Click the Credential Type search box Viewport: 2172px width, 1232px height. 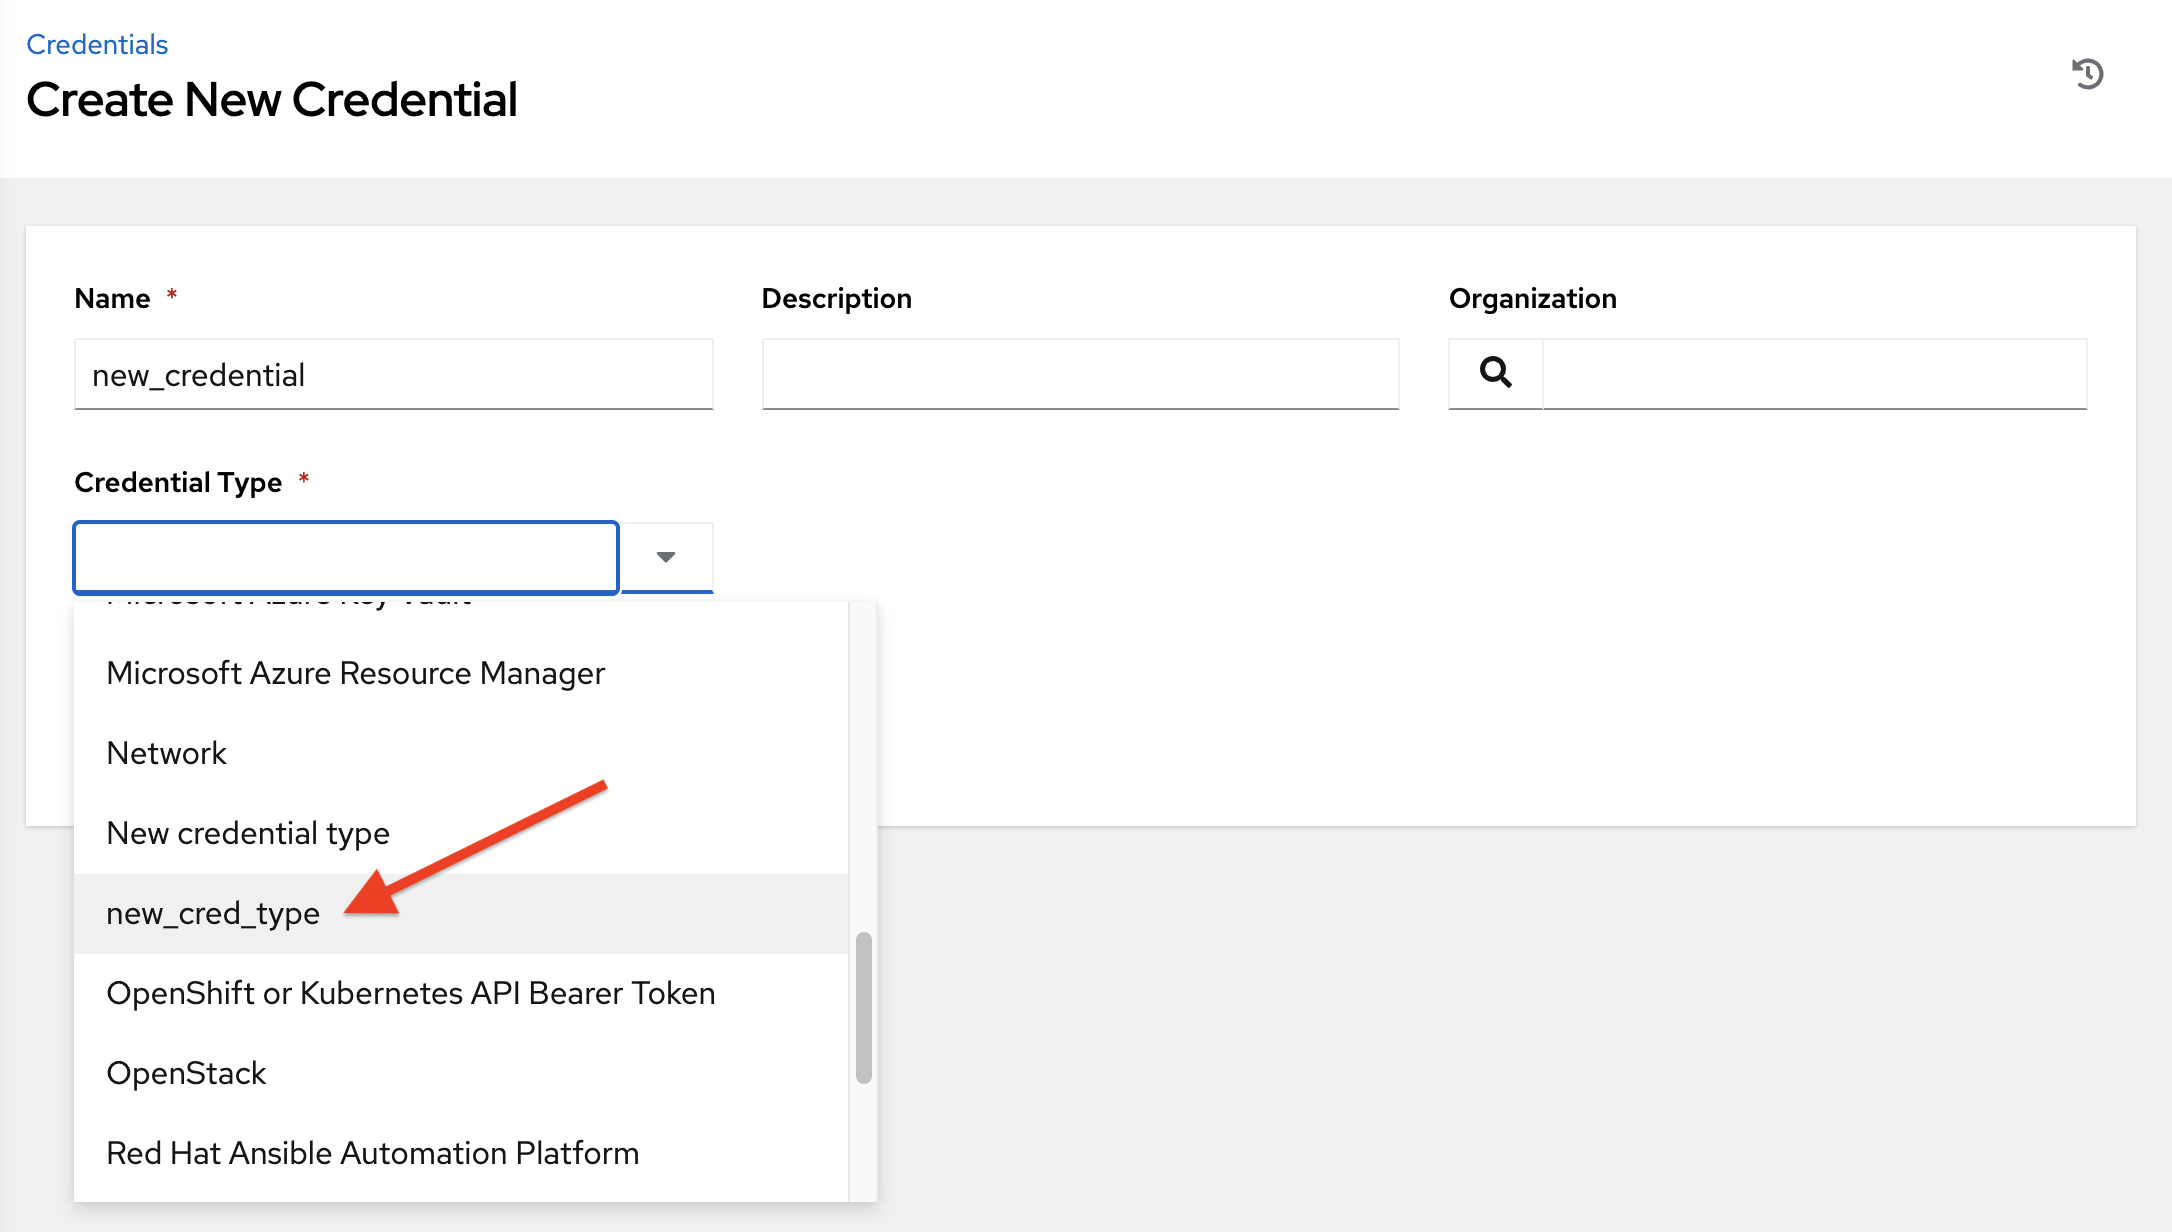click(x=344, y=557)
